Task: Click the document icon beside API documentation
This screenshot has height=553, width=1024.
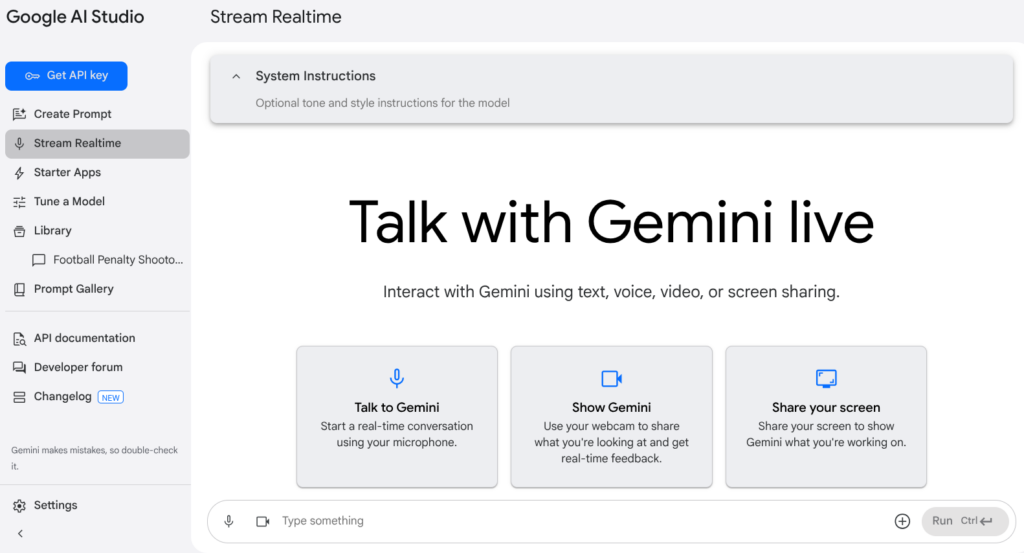Action: pyautogui.click(x=20, y=339)
